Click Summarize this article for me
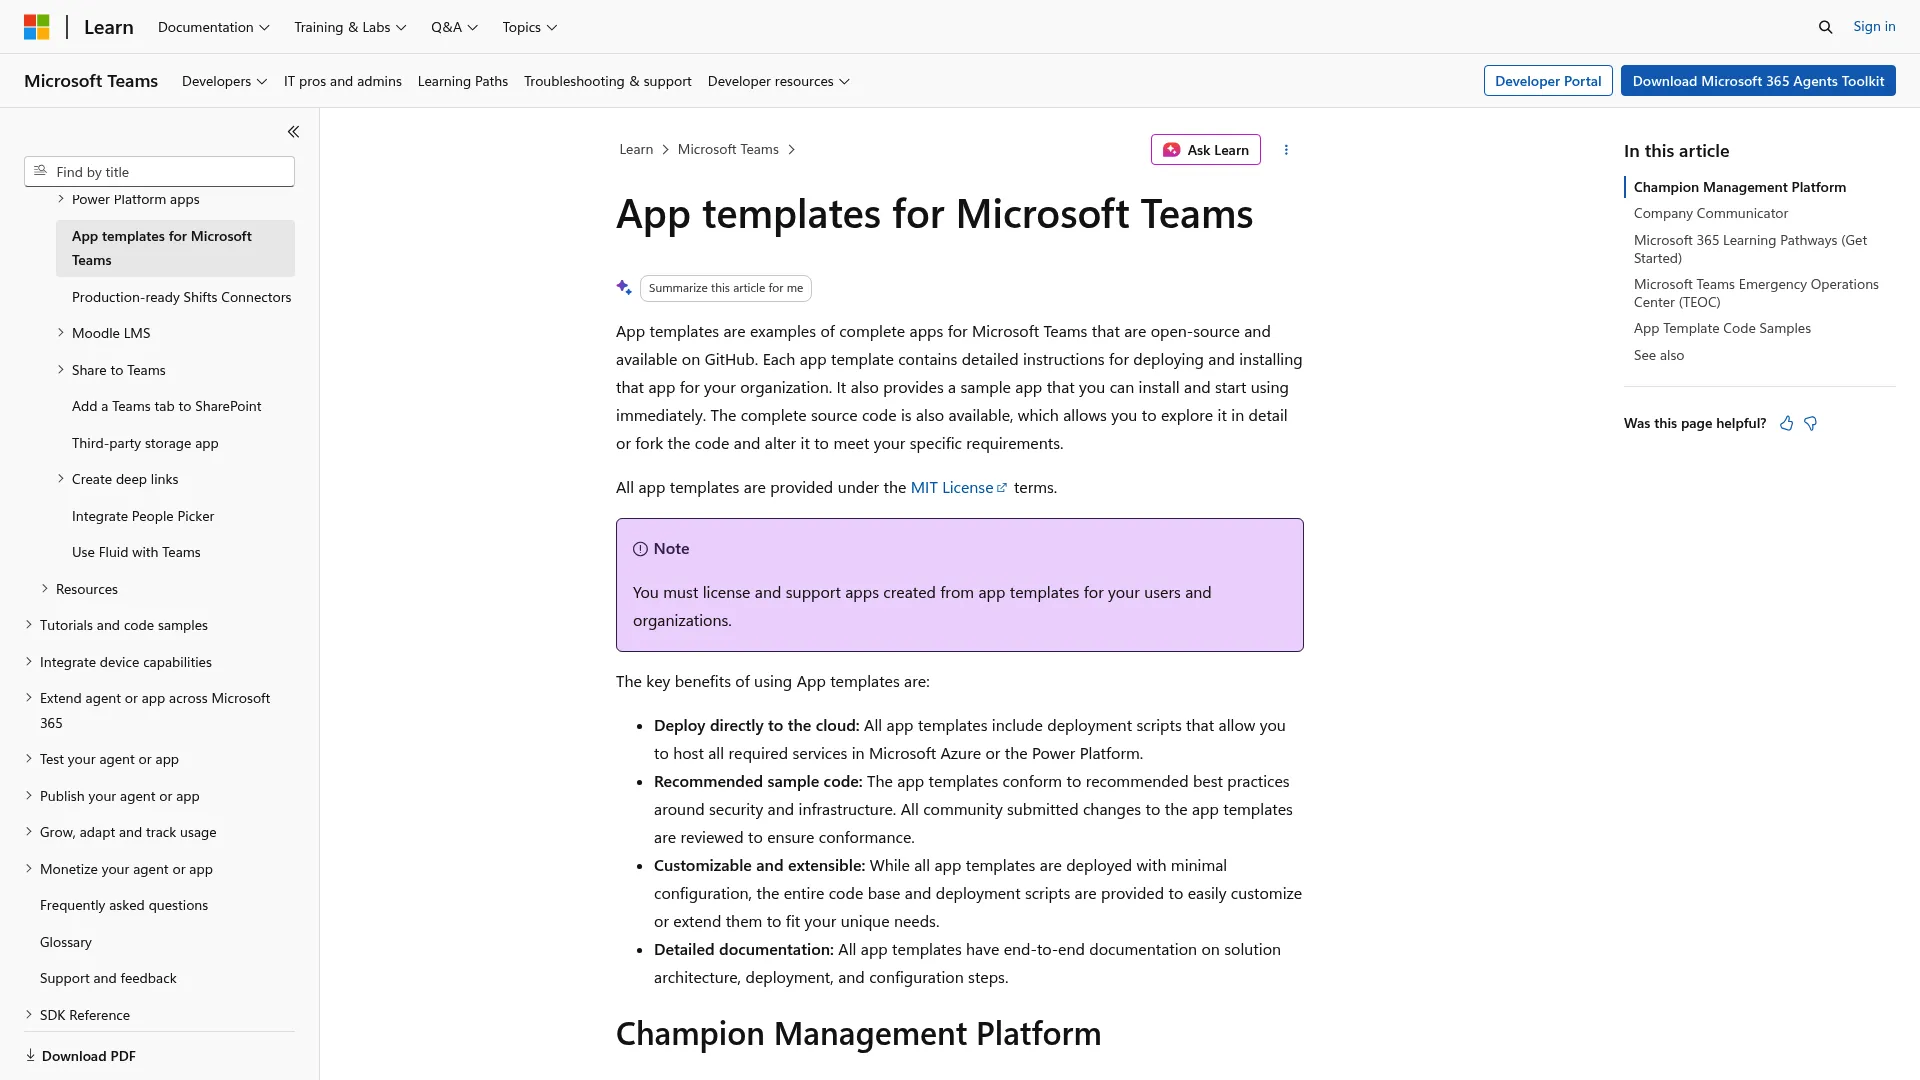The image size is (1920, 1080). (x=725, y=288)
